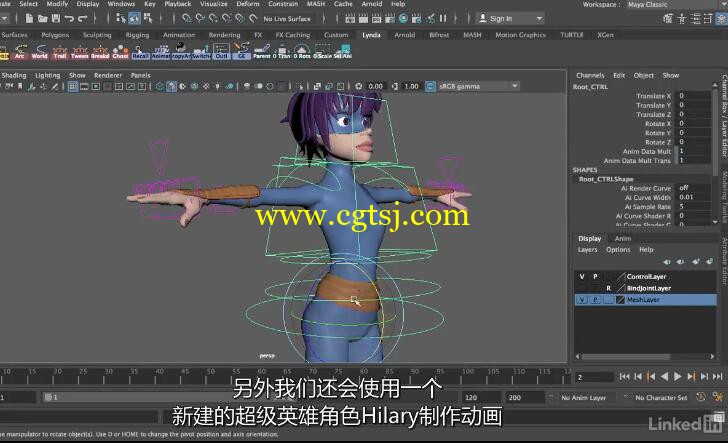This screenshot has width=728, height=443.
Task: Open the layer editor Options menu
Action: tap(618, 250)
